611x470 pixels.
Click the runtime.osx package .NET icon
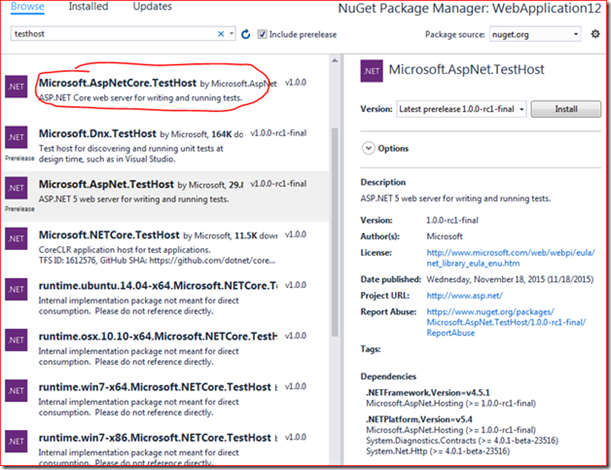click(x=16, y=340)
